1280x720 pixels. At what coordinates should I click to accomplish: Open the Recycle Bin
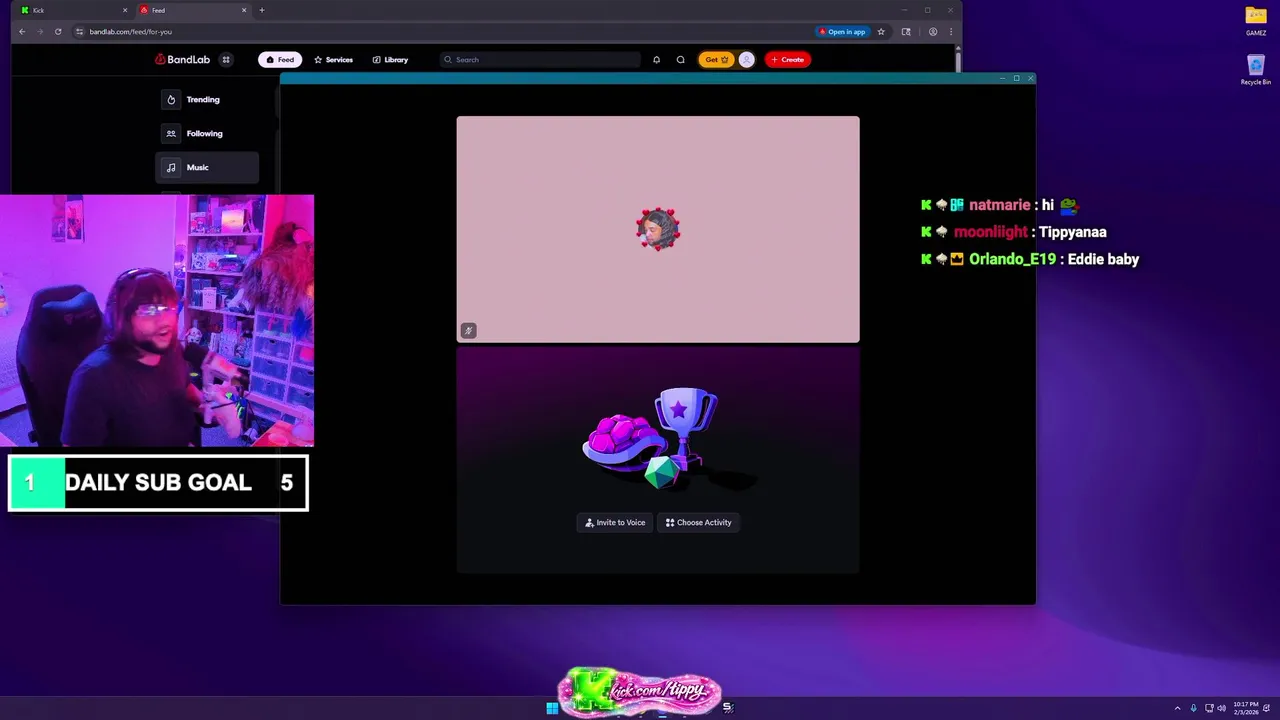1256,70
